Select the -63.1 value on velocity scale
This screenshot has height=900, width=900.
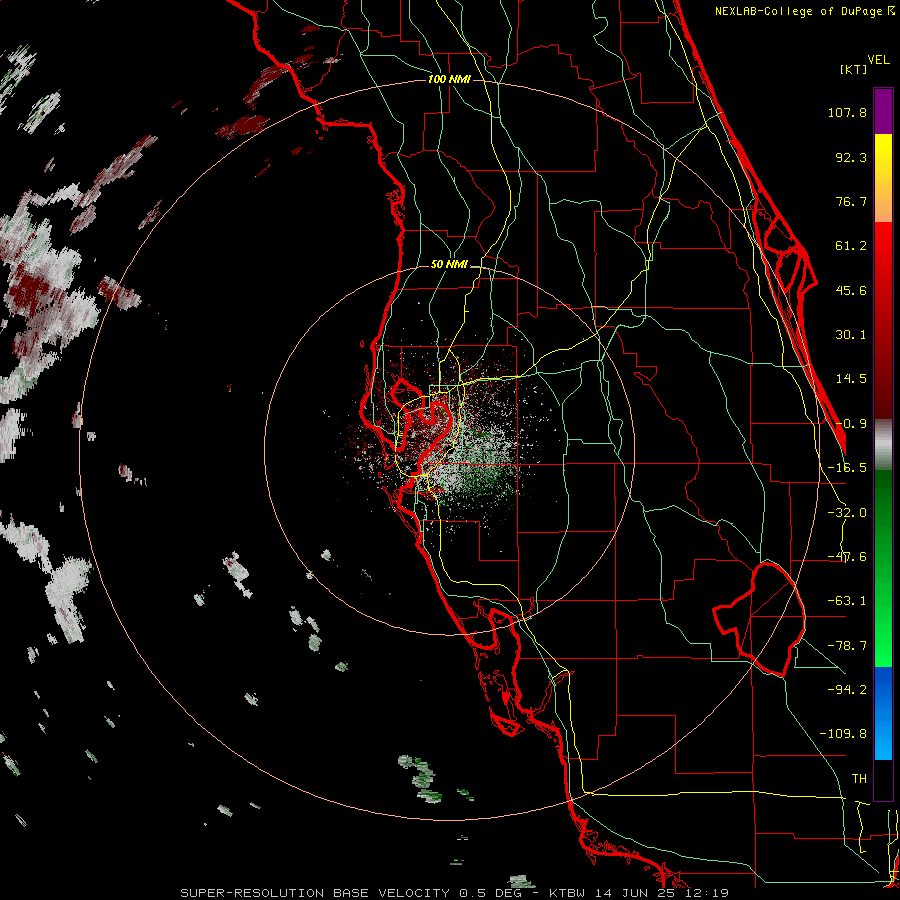847,601
